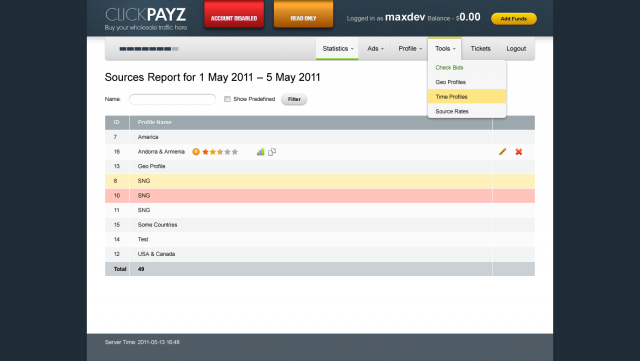Click the coin icon beside Andorra & Armenia
This screenshot has width=640, height=361.
196,152
